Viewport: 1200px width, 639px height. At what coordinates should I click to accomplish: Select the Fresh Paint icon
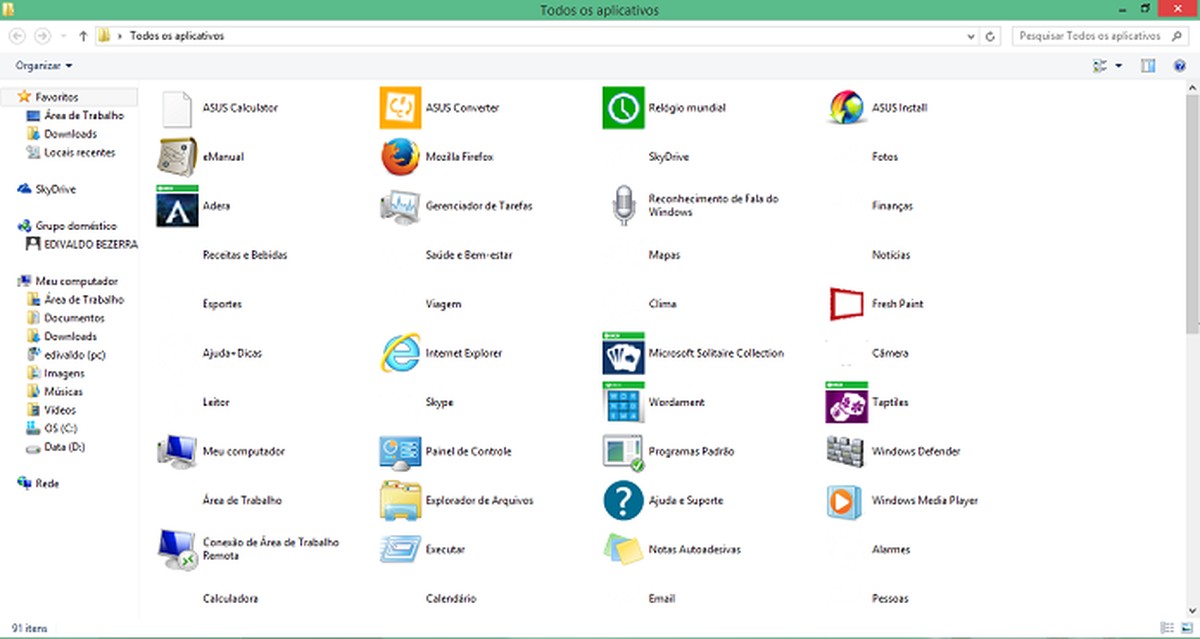pyautogui.click(x=845, y=304)
